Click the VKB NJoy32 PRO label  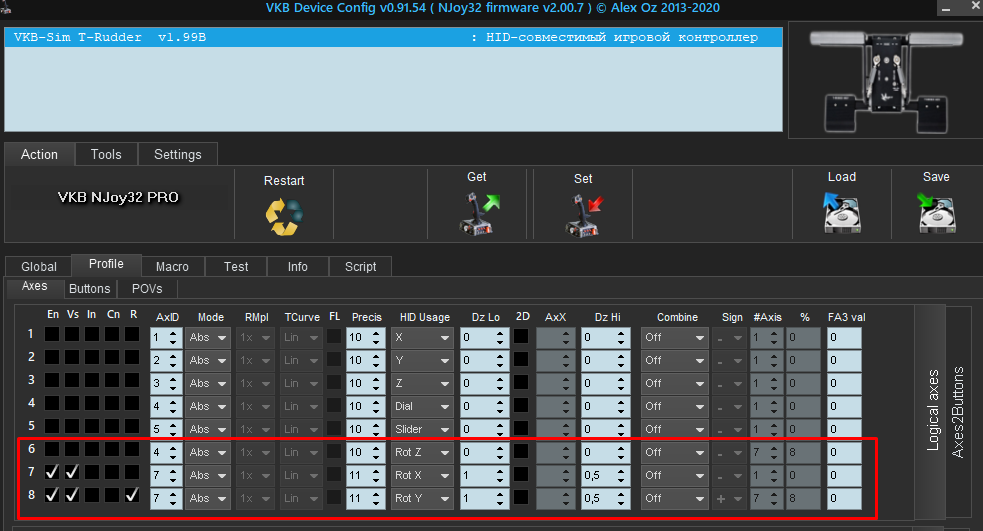(x=118, y=197)
